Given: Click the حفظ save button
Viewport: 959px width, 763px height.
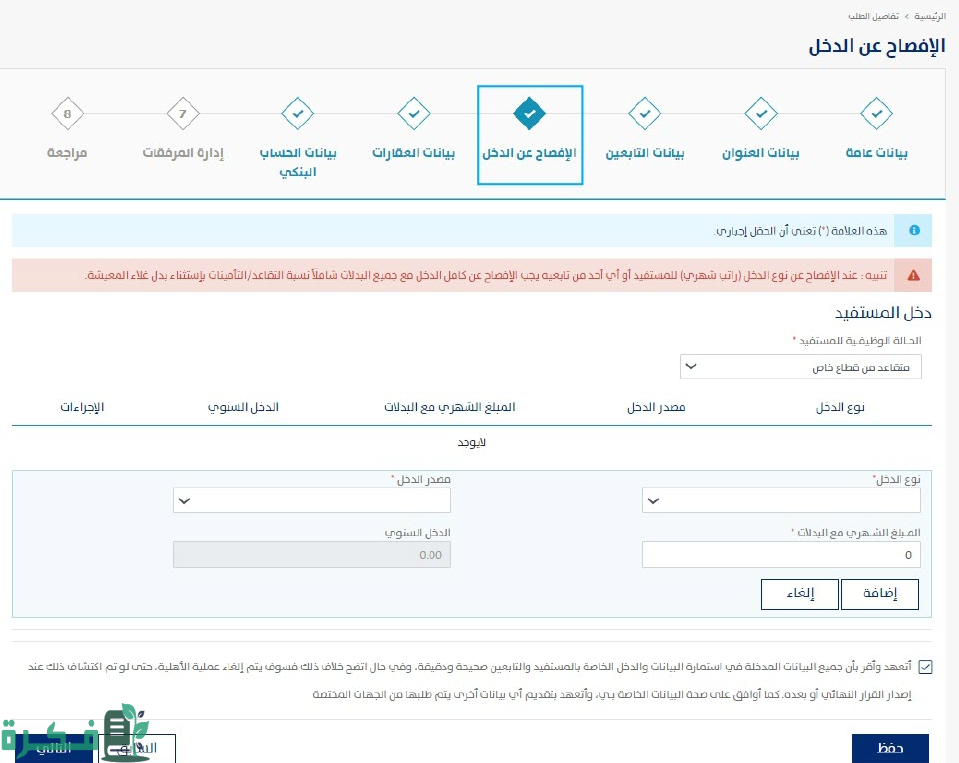Looking at the screenshot, I should point(890,748).
